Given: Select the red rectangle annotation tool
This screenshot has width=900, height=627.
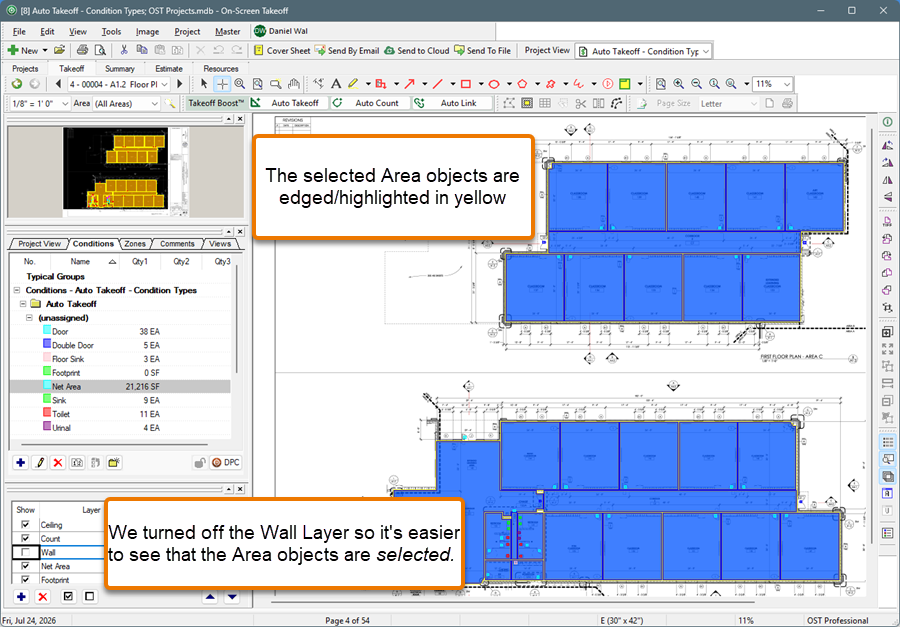Looking at the screenshot, I should [x=465, y=84].
